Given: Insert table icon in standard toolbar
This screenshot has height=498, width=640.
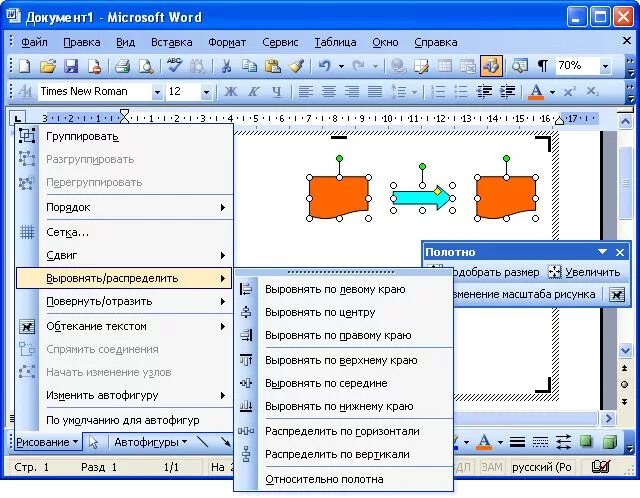Looking at the screenshot, I should 444,66.
